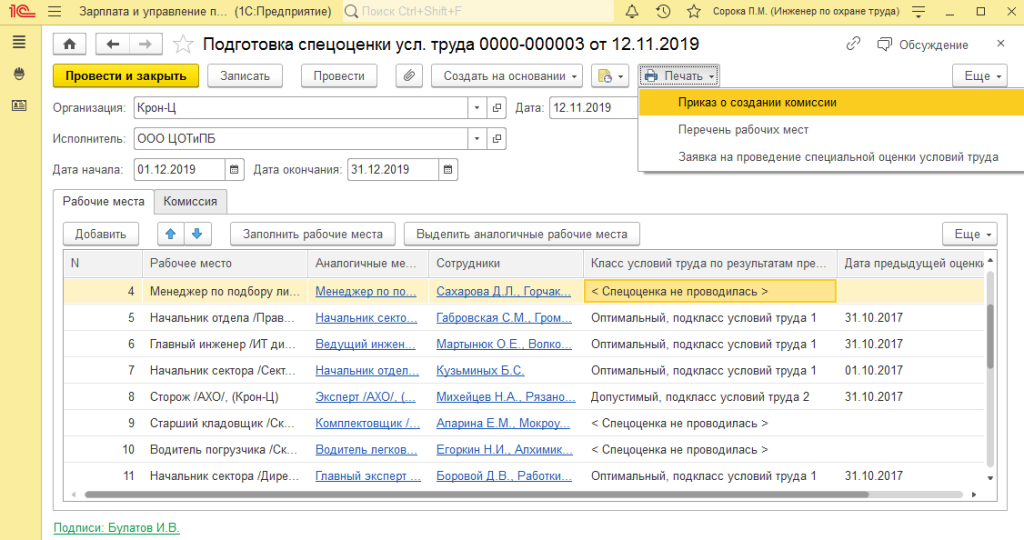Click the paperclip attachments icon
Viewport: 1024px width, 540px height.
point(408,76)
